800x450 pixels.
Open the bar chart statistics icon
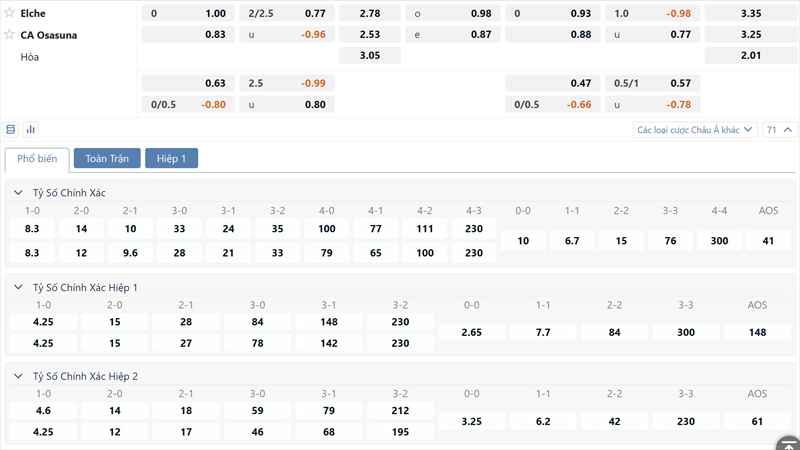[31, 130]
